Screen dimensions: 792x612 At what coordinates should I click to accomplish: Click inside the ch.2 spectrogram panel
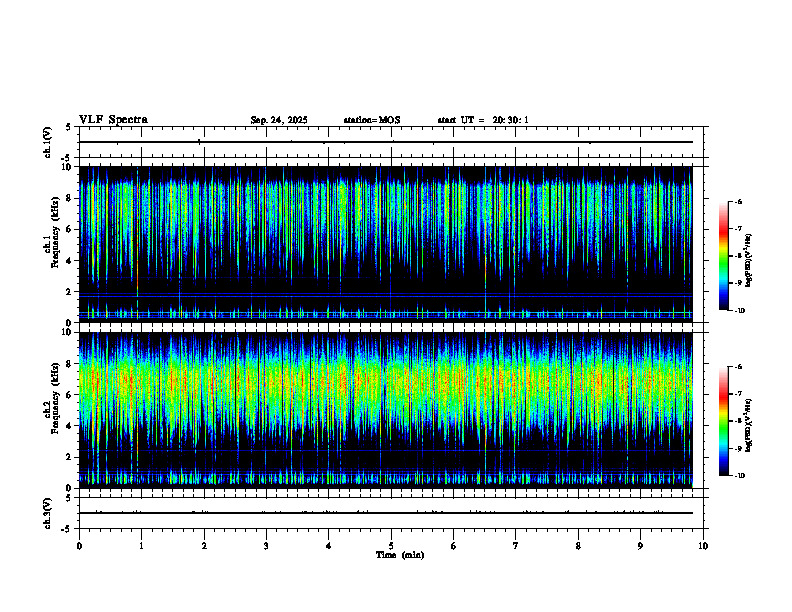point(385,410)
